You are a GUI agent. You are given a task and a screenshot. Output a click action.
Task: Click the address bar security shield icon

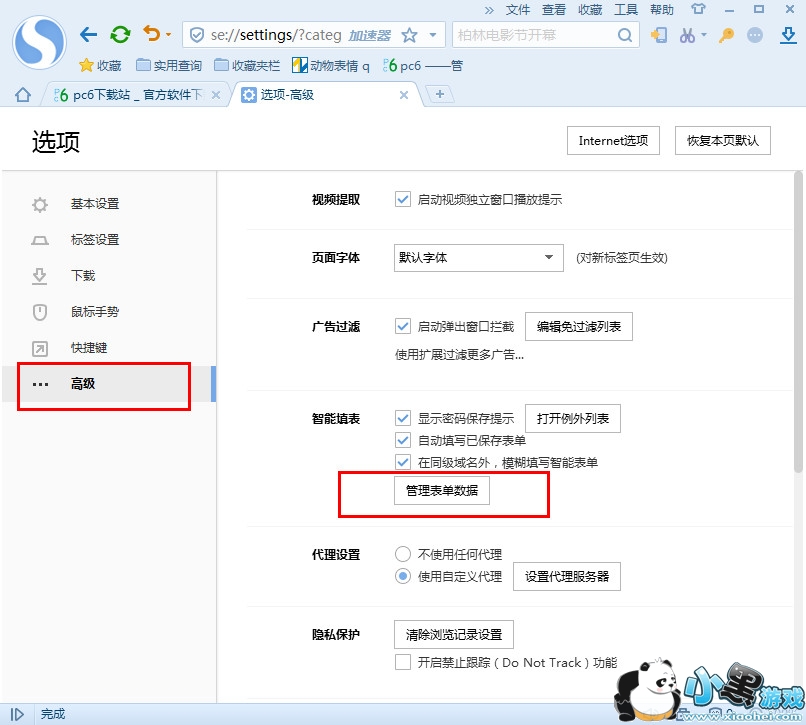click(x=196, y=35)
